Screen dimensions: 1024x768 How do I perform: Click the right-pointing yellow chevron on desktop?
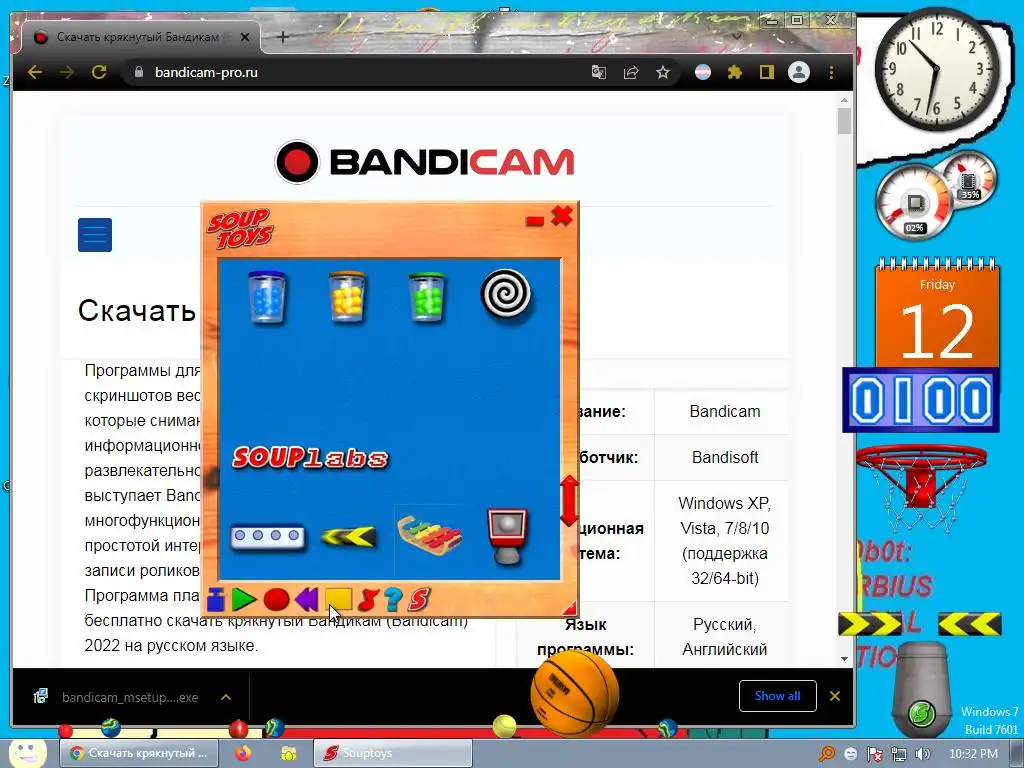pos(870,624)
